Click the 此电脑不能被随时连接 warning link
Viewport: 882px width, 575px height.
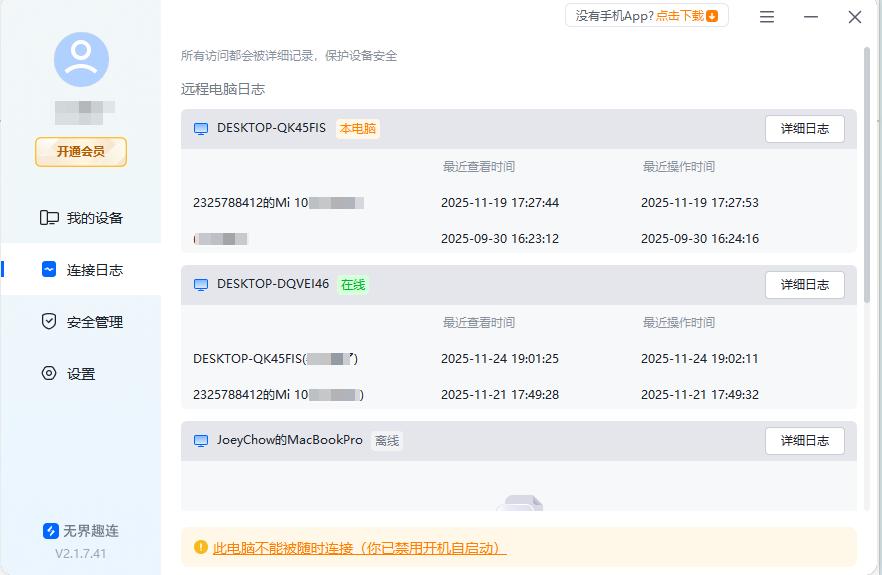(359, 547)
